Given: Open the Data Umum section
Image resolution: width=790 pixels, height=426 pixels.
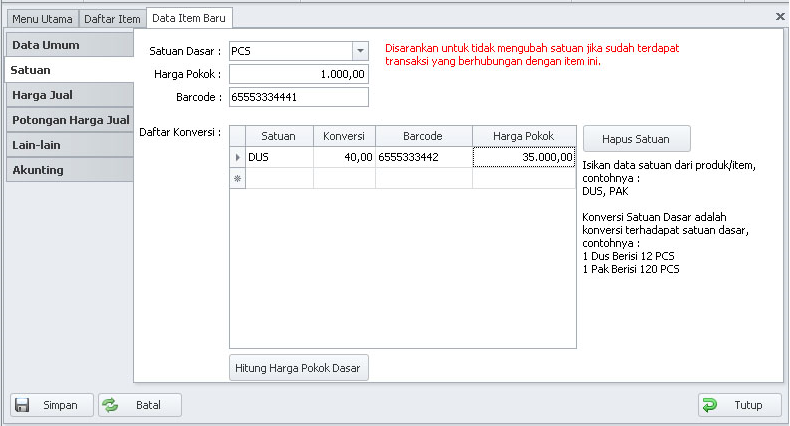Looking at the screenshot, I should click(68, 45).
